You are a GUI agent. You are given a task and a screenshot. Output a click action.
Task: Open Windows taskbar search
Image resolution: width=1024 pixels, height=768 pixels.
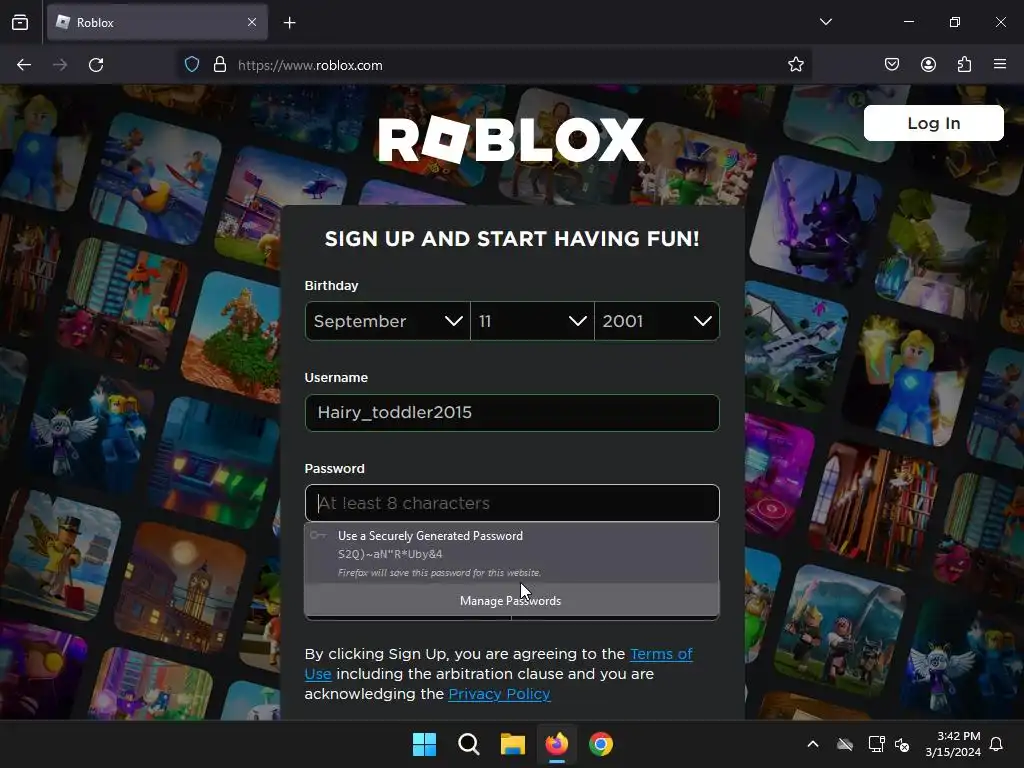[468, 744]
